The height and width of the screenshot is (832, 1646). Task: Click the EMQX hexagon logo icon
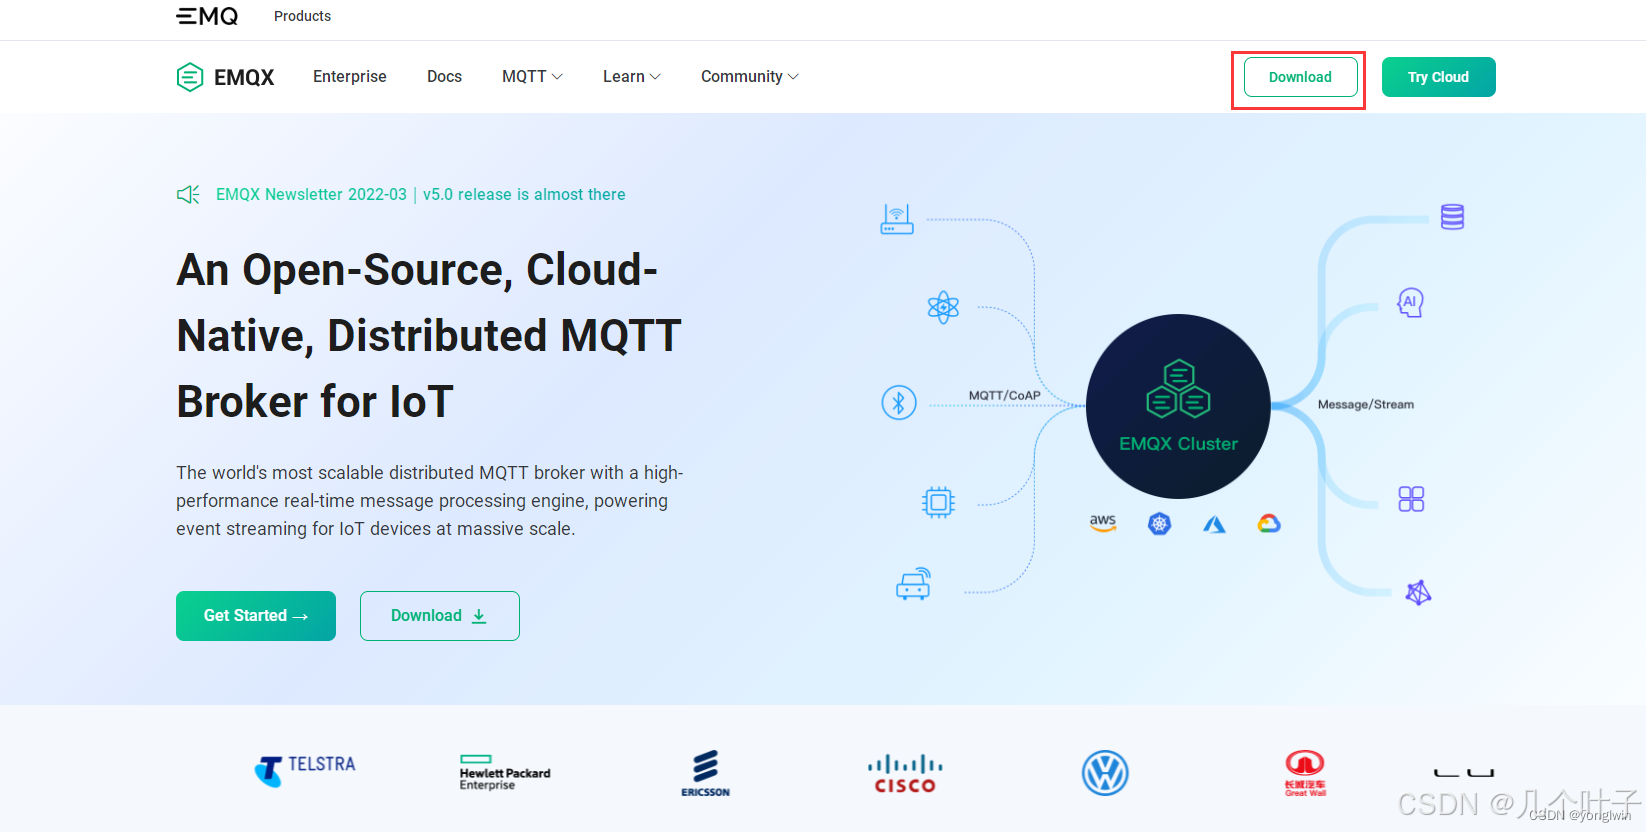click(190, 77)
